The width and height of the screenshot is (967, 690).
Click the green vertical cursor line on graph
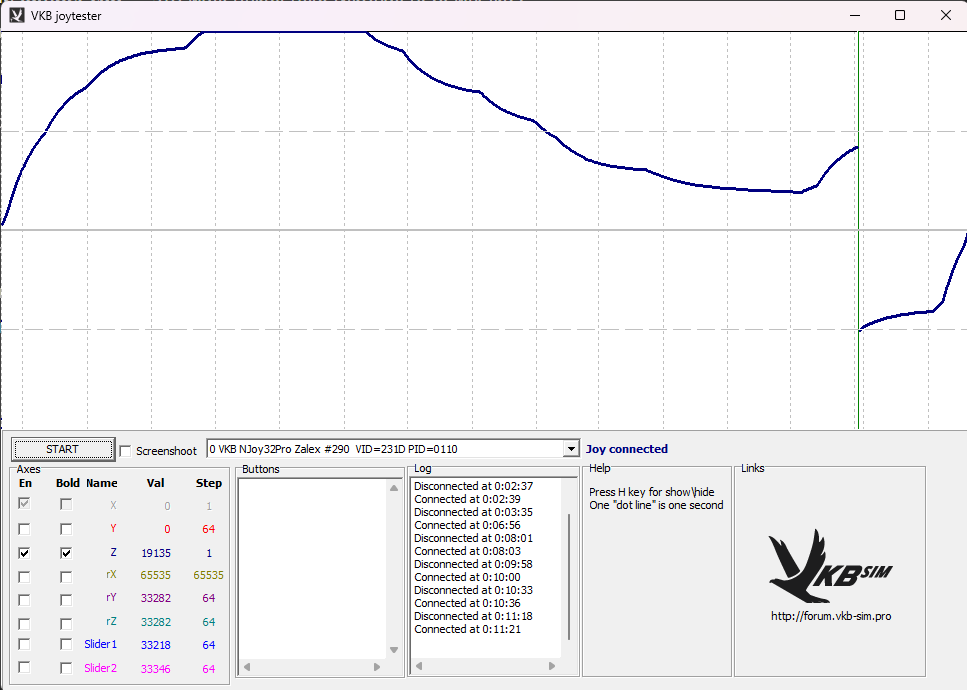(858, 250)
